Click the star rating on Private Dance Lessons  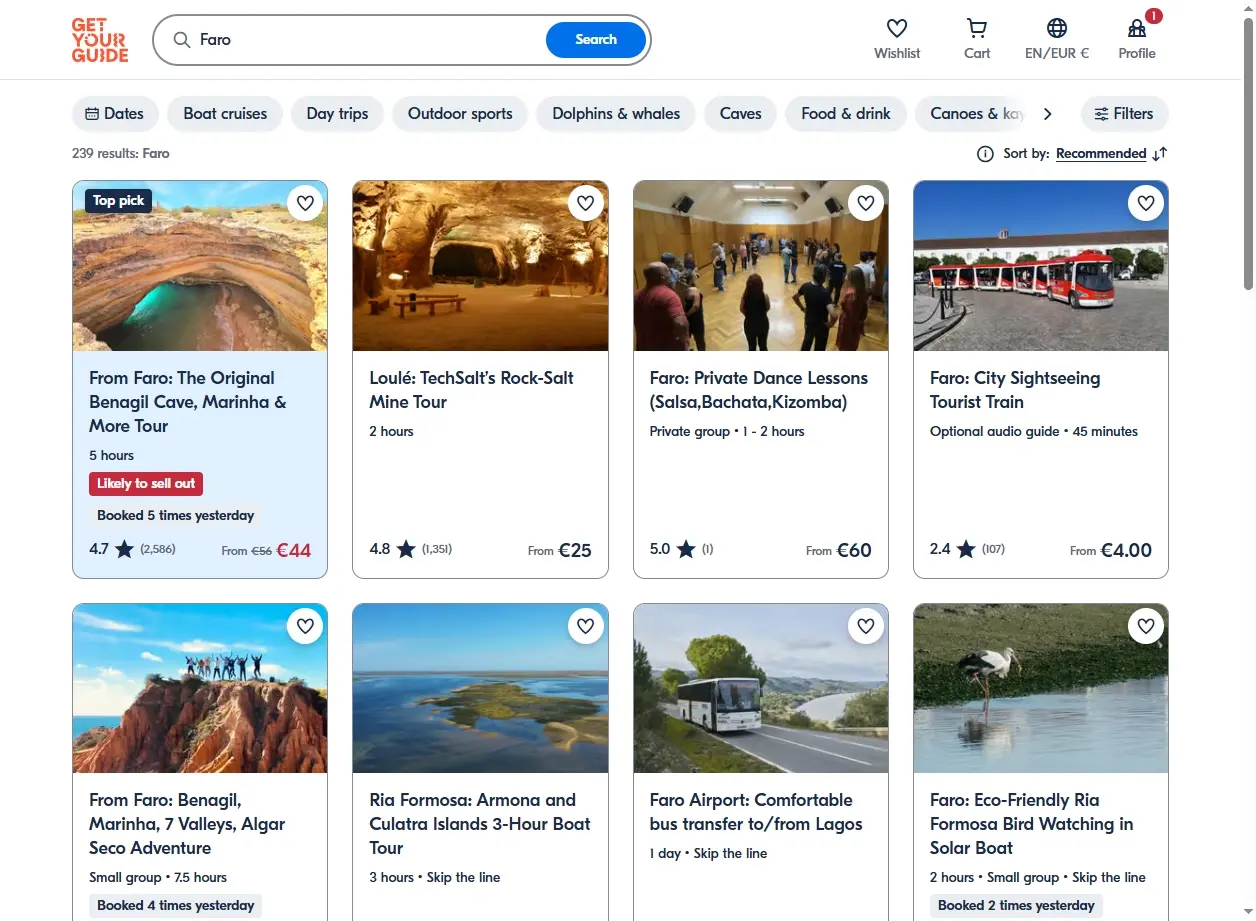click(x=685, y=549)
